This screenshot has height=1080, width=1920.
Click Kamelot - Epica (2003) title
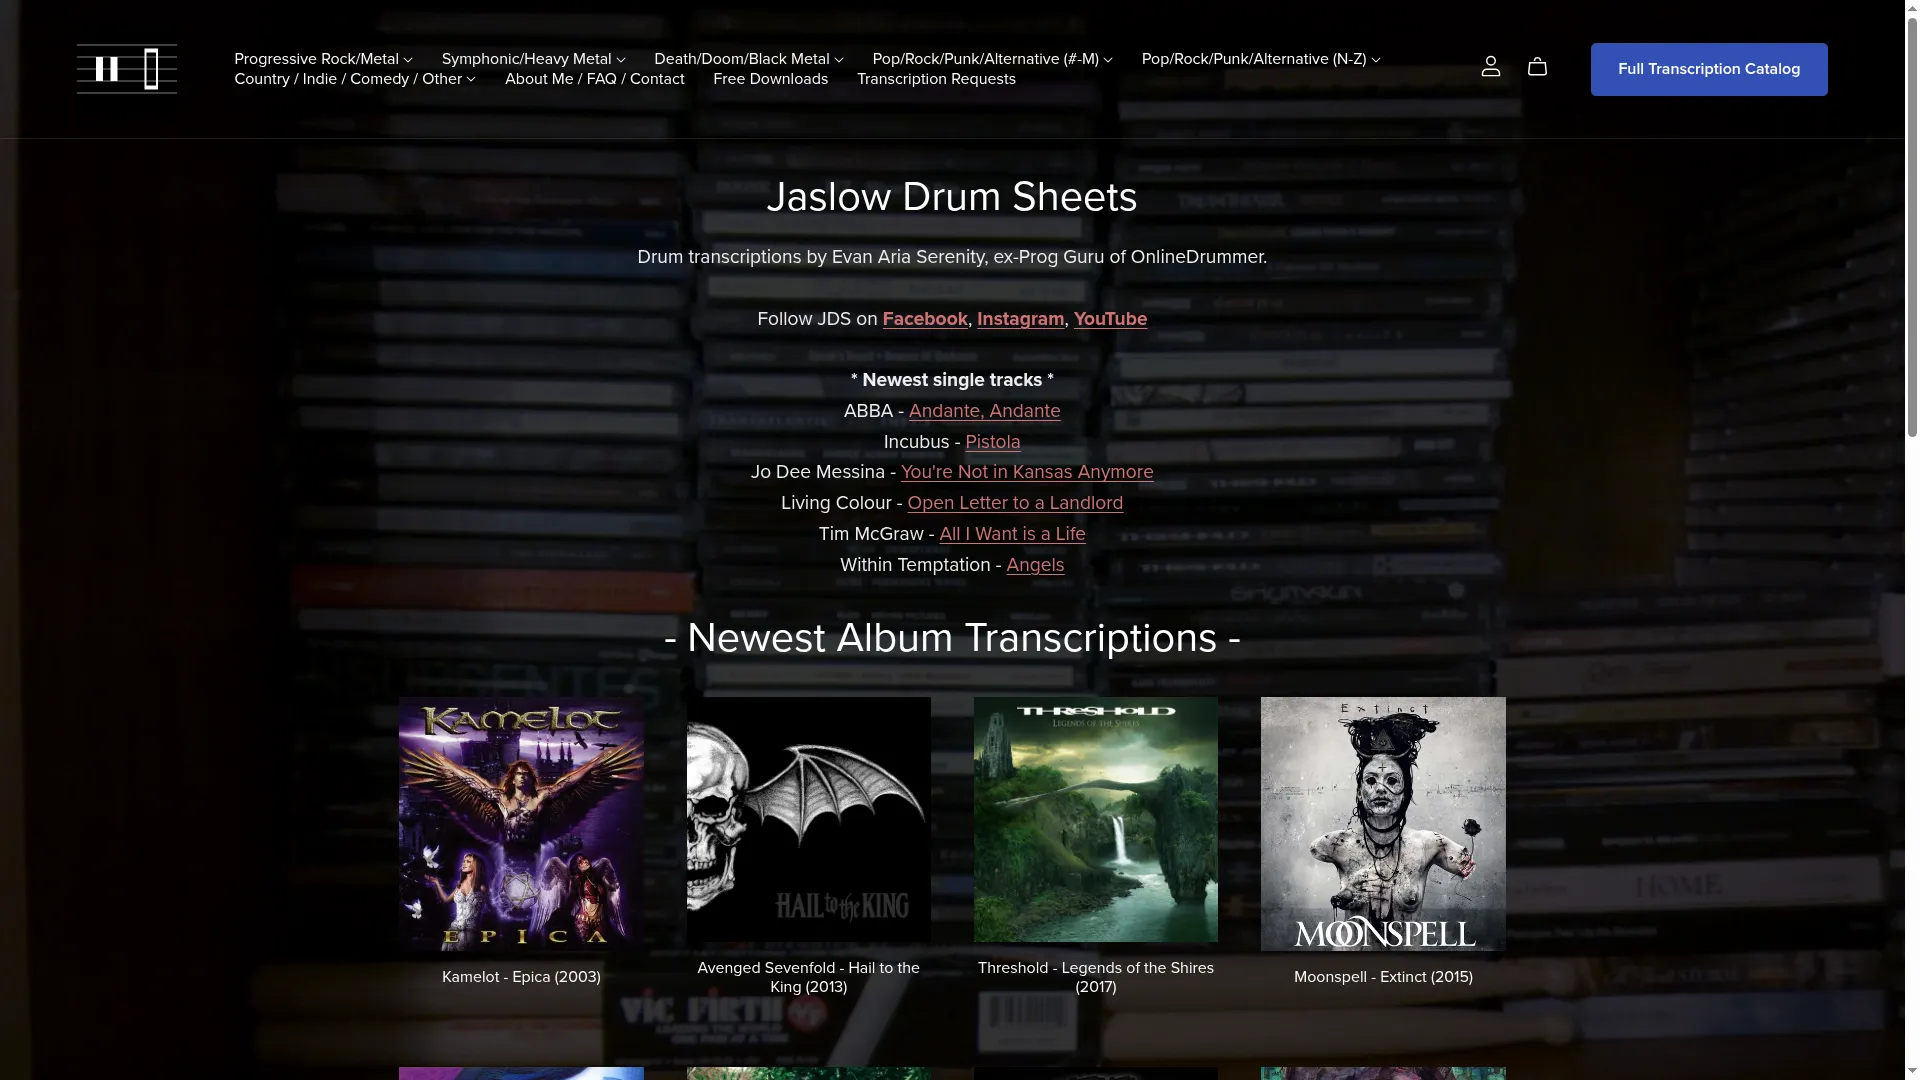click(521, 977)
